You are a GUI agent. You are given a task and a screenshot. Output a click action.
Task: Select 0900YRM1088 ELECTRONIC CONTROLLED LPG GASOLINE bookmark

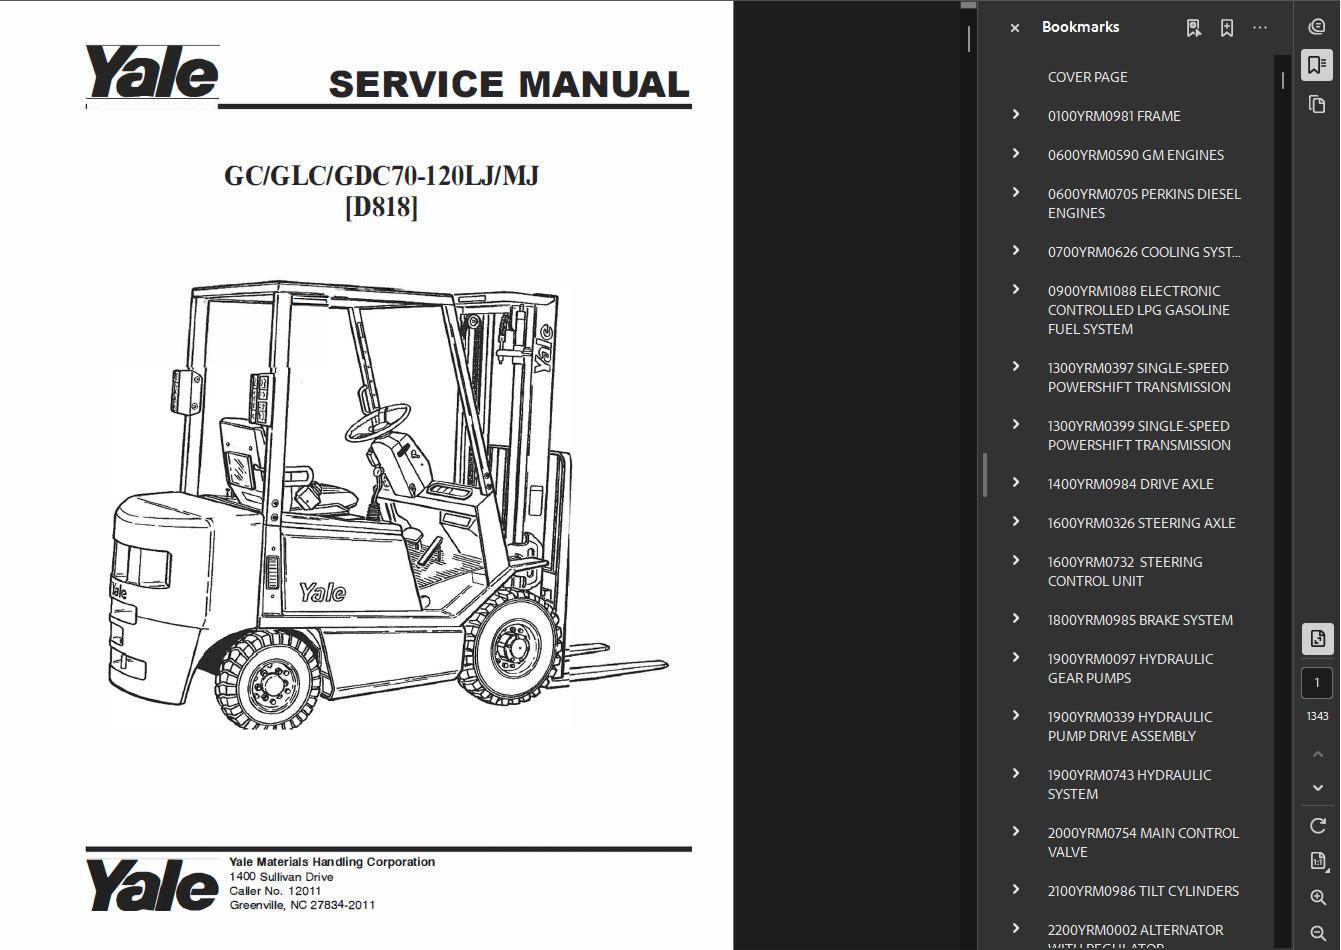coord(1139,310)
